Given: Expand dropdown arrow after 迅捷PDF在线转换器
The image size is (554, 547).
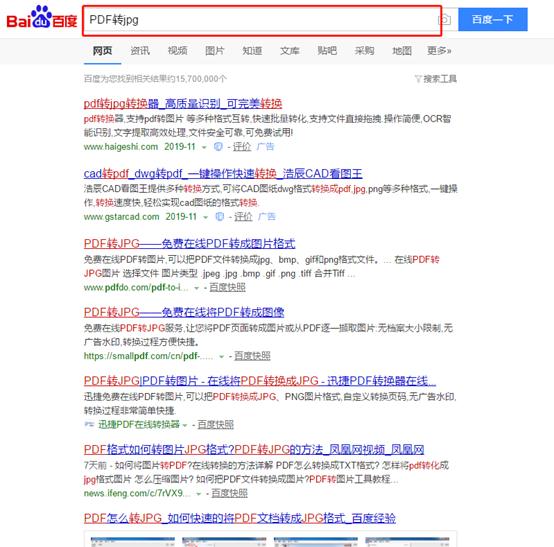Looking at the screenshot, I should 184,425.
